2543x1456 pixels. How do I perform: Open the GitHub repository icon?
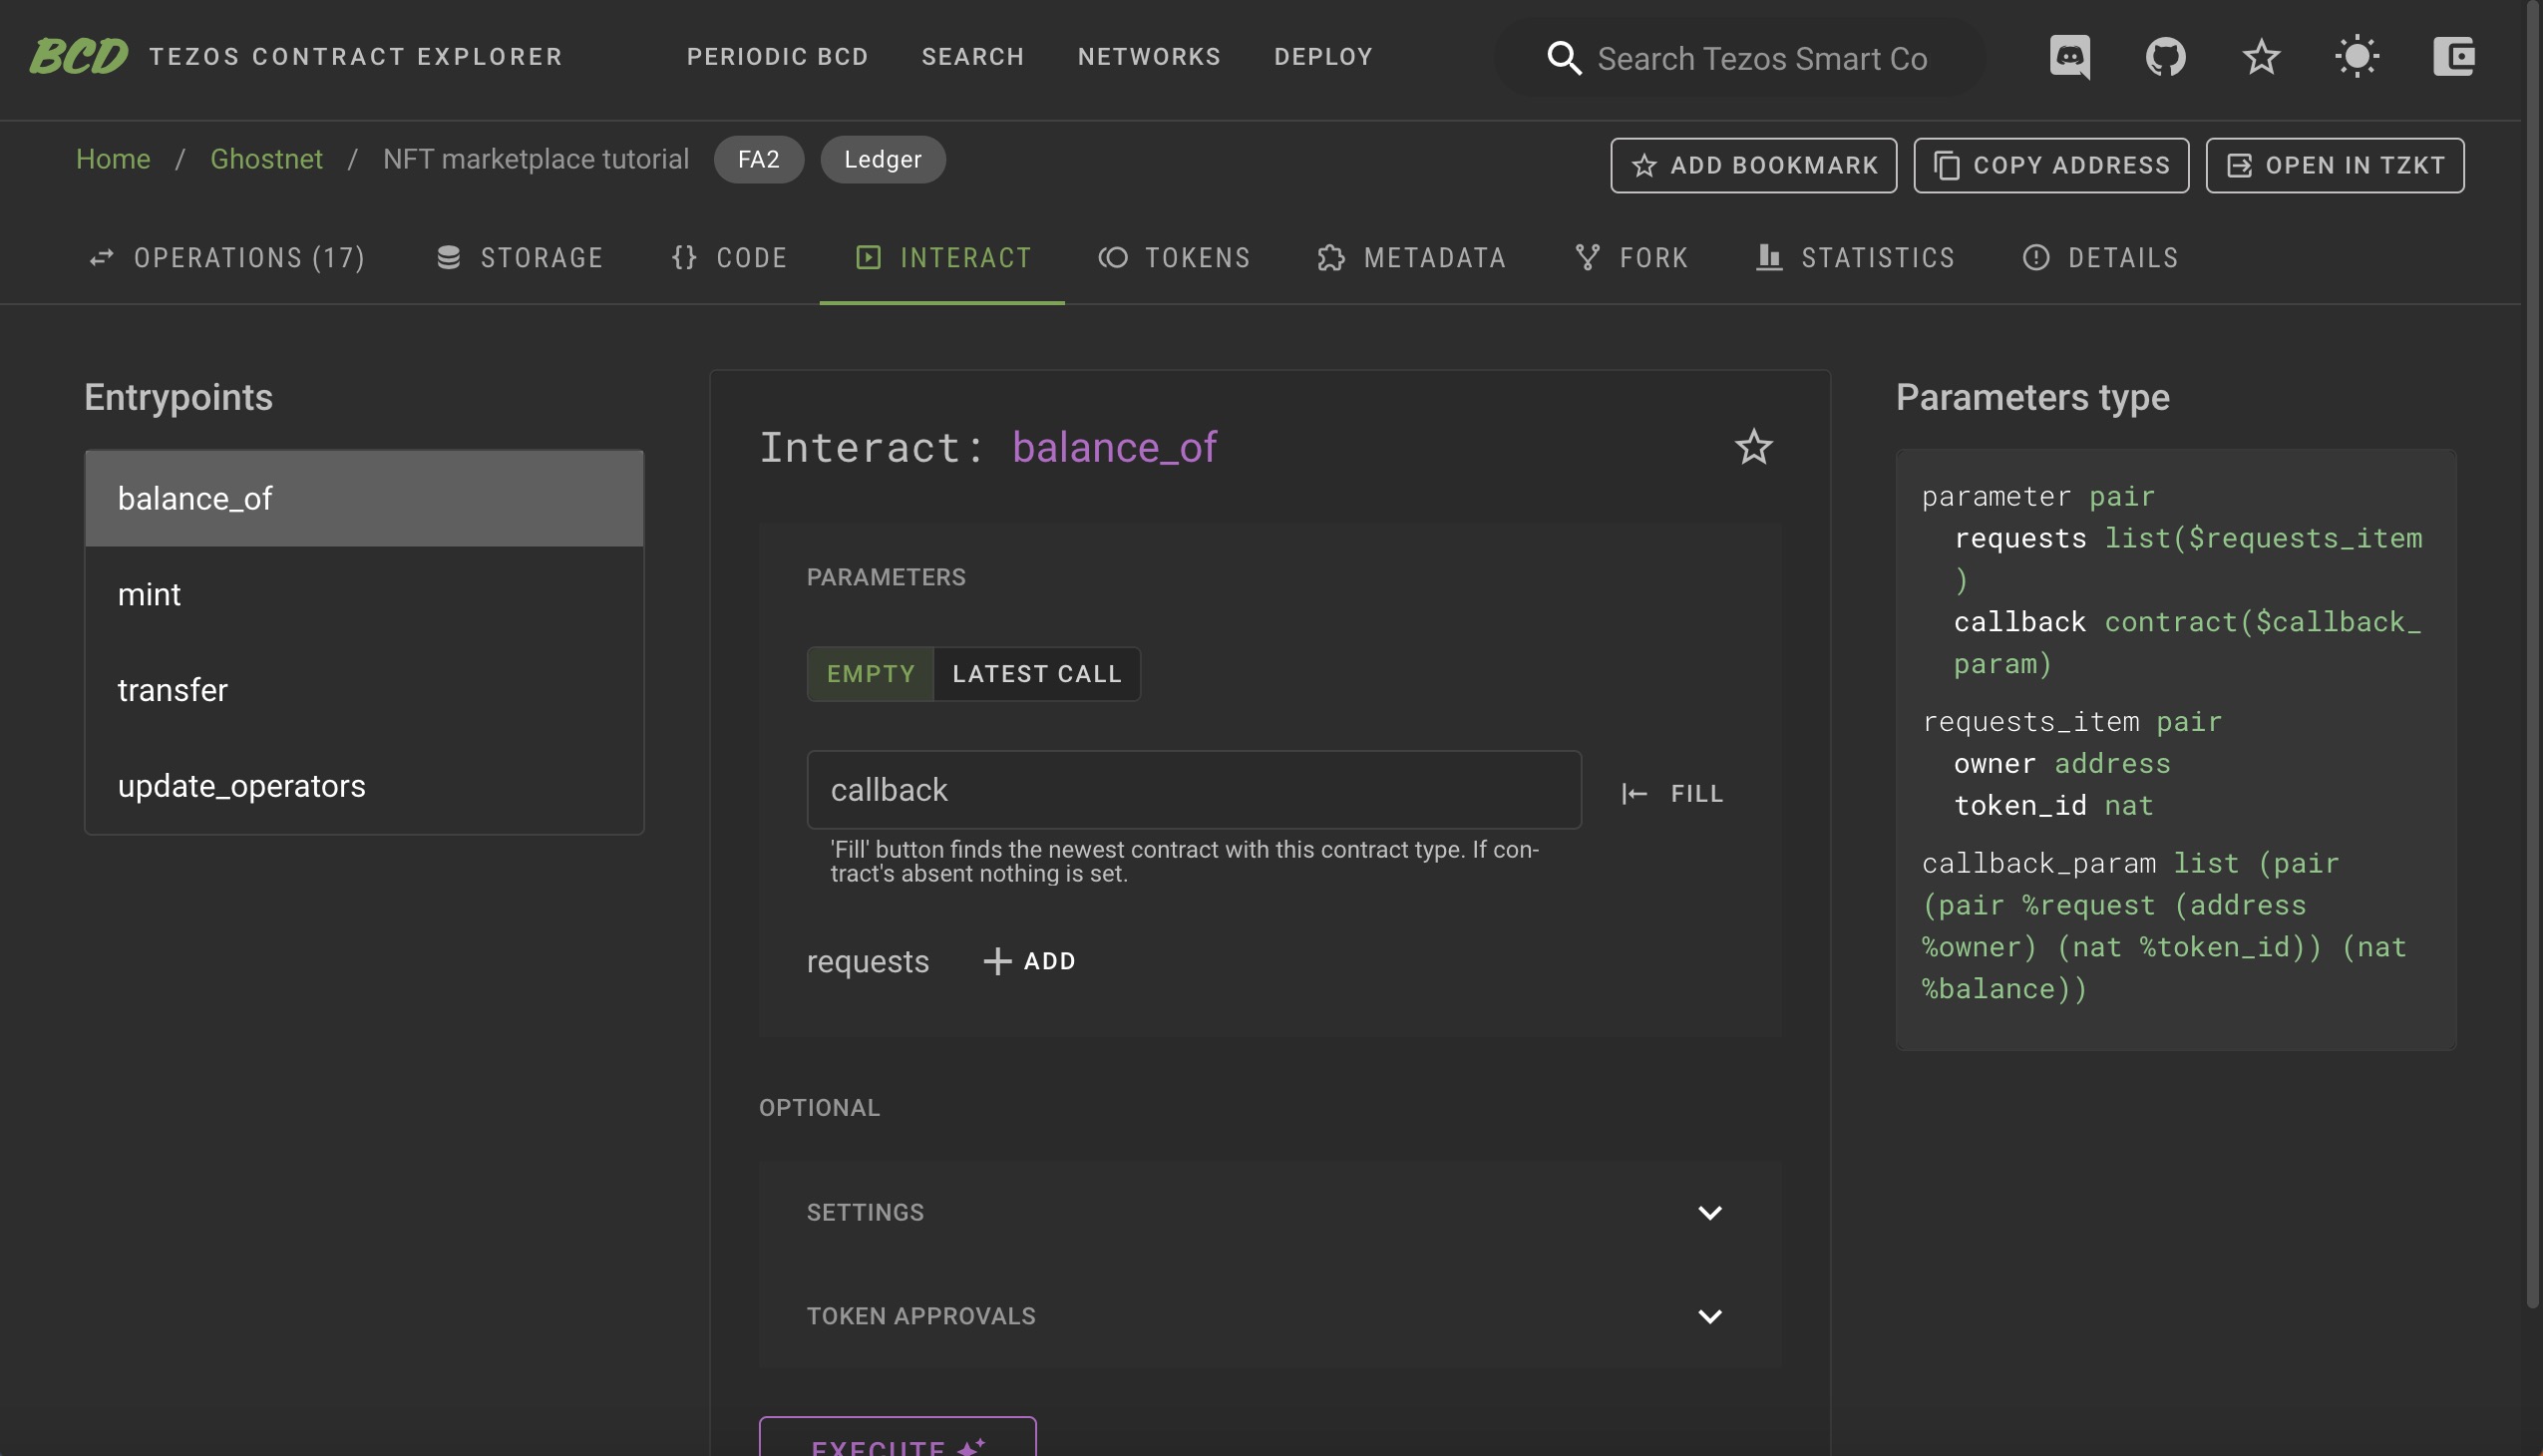tap(2165, 57)
